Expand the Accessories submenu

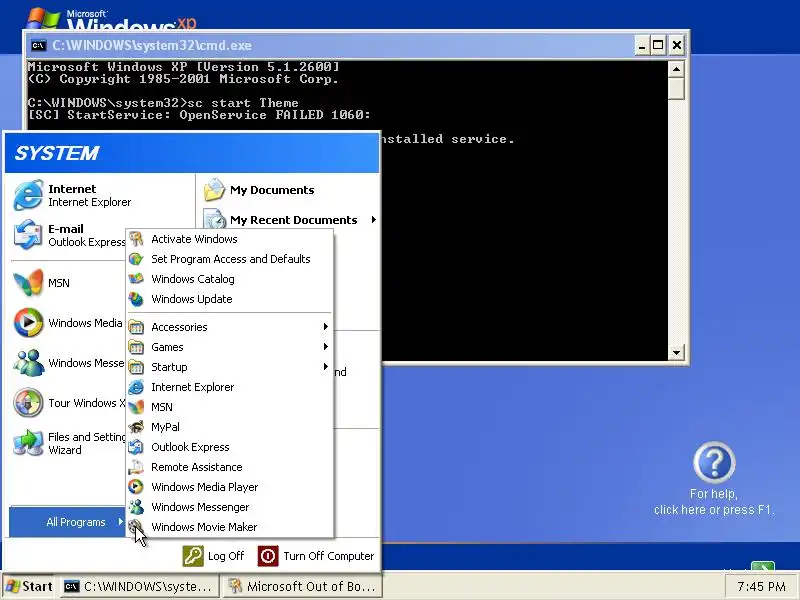coord(230,327)
